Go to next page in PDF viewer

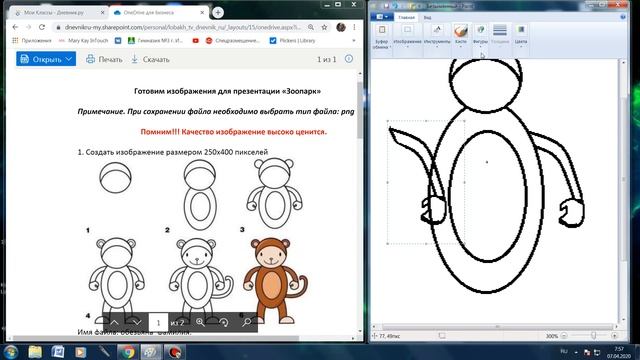point(137,322)
